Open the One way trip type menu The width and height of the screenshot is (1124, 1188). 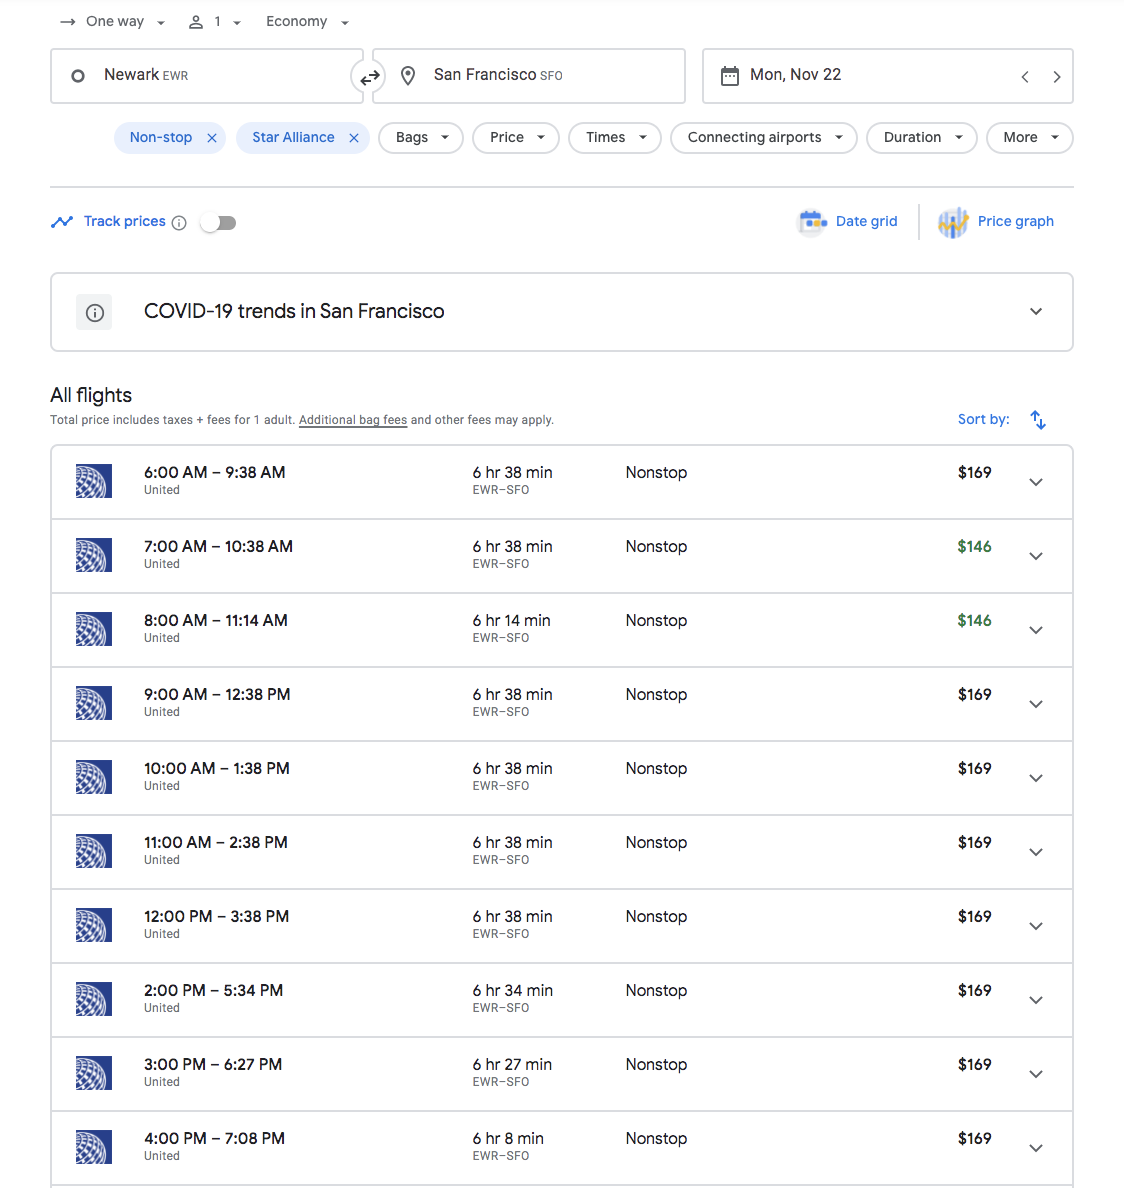tap(111, 21)
